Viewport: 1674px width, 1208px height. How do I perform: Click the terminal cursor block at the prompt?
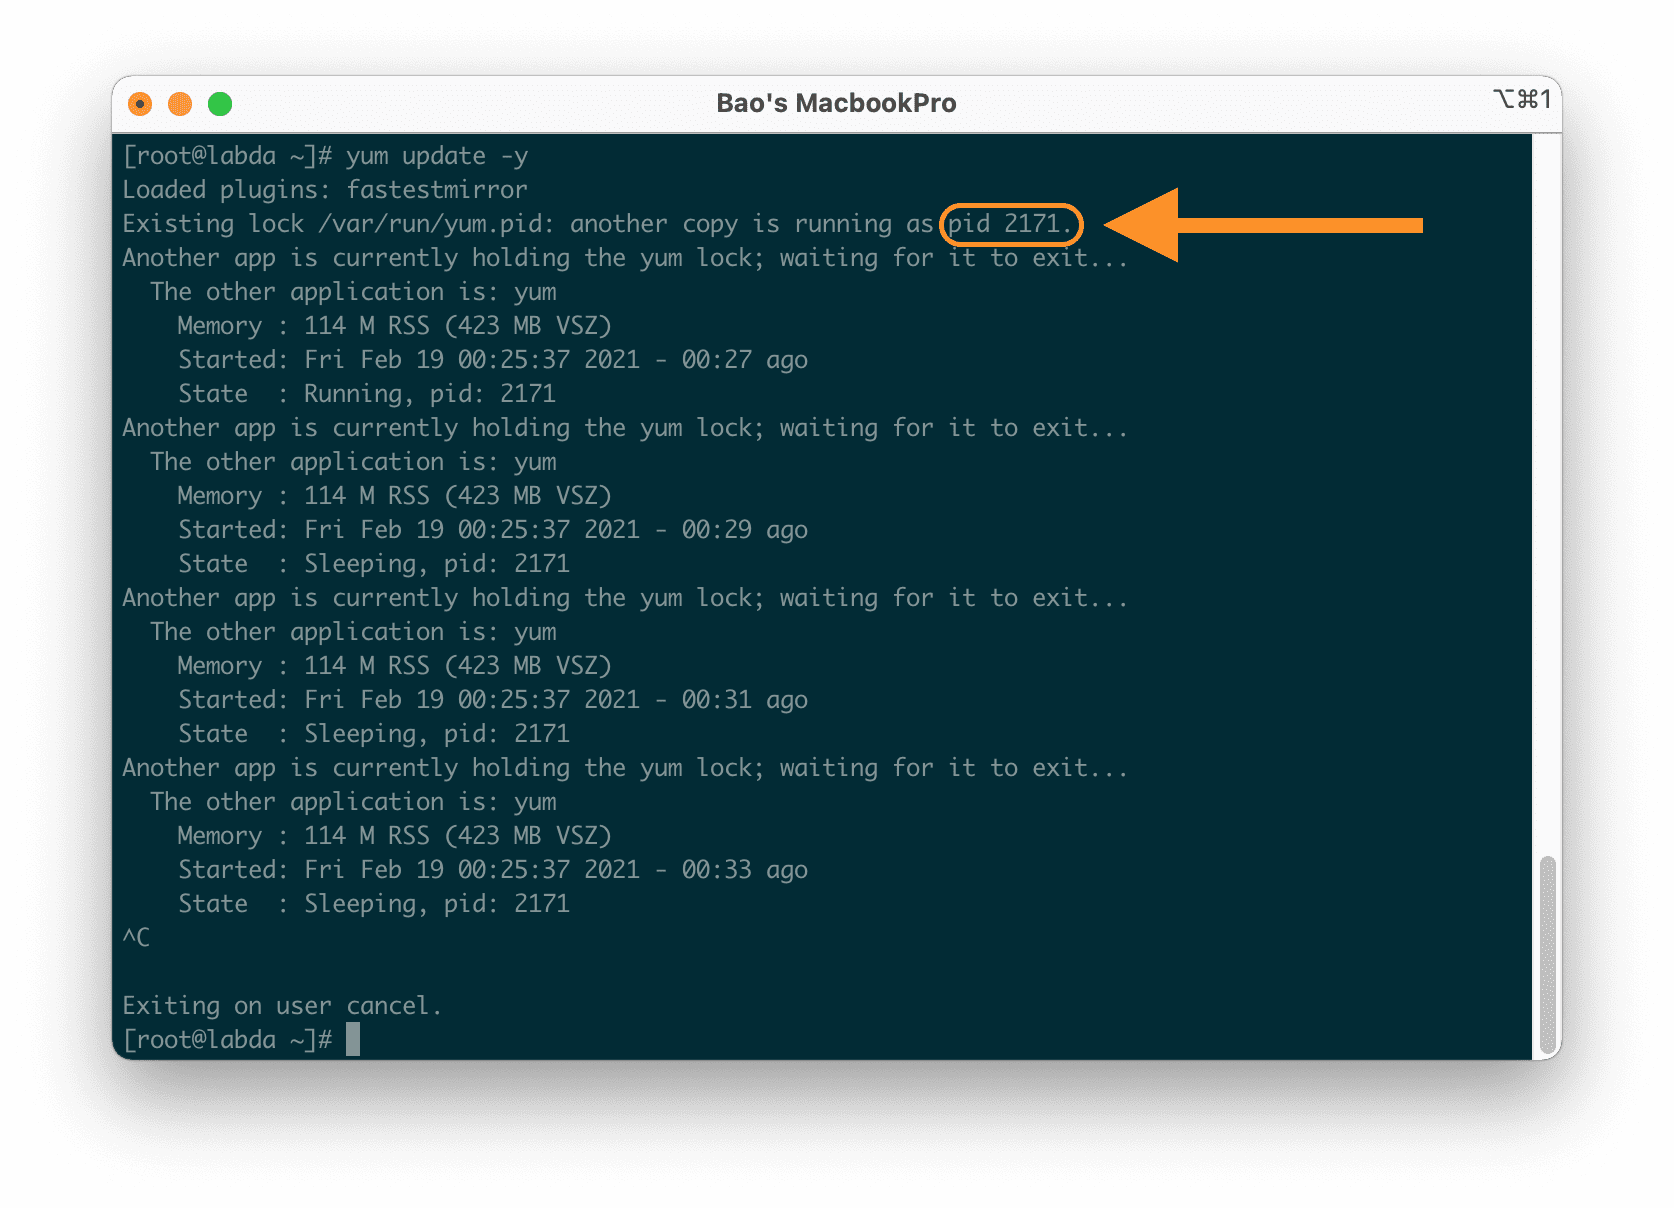click(x=355, y=1039)
